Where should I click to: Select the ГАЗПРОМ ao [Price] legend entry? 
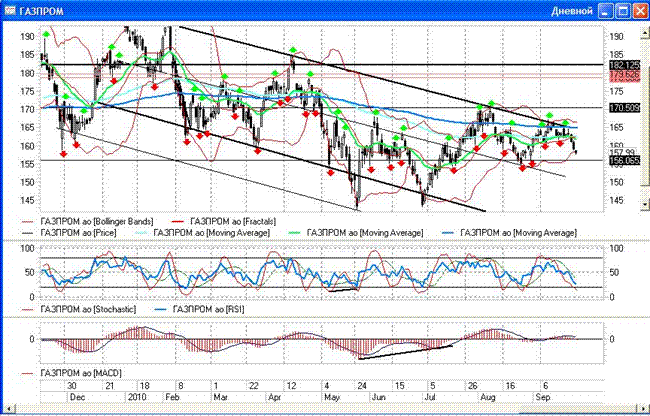(x=69, y=233)
